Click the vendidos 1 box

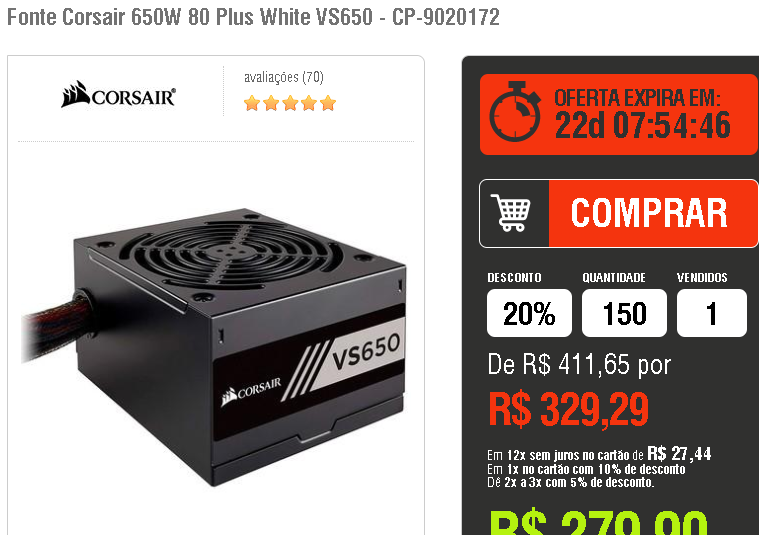[712, 313]
